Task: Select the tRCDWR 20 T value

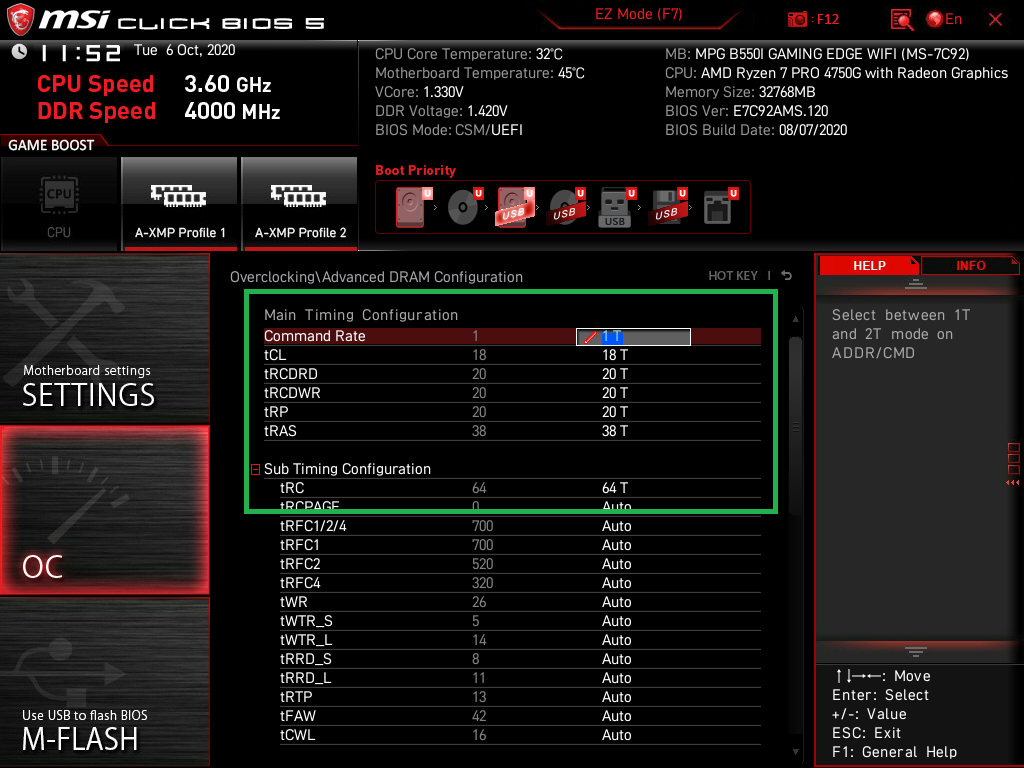Action: (x=615, y=393)
